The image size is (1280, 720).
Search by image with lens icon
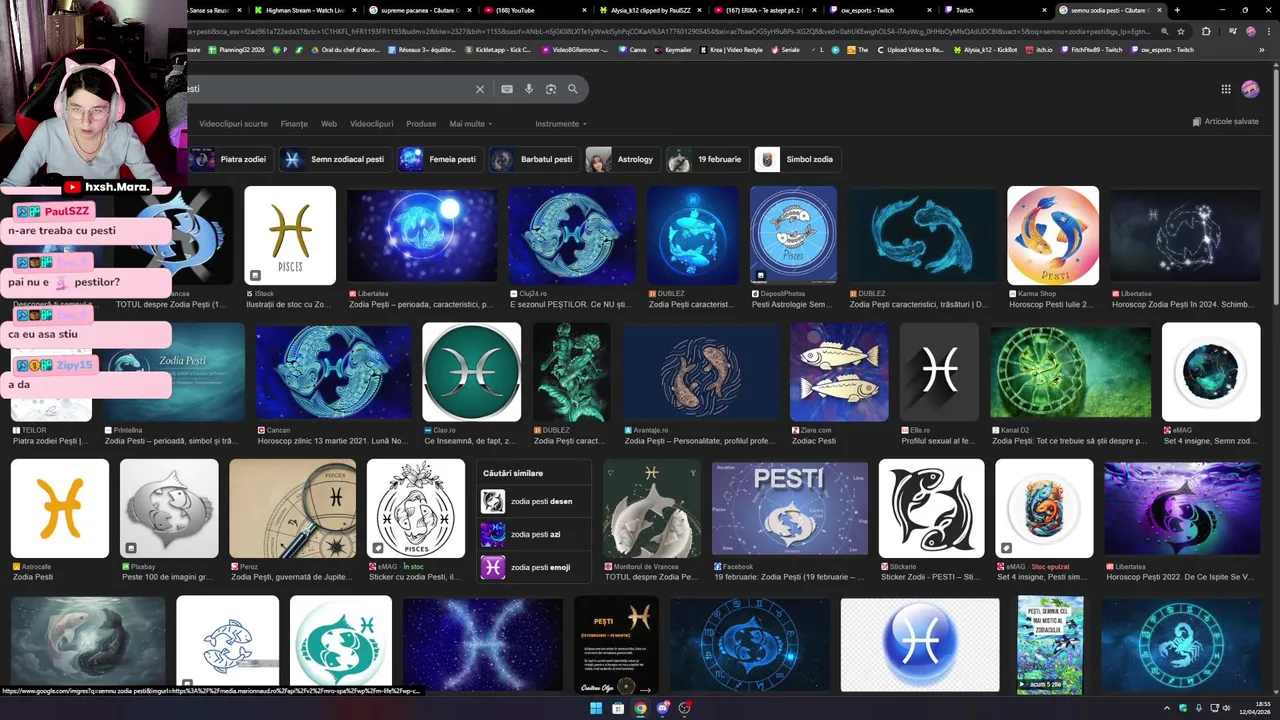click(551, 89)
